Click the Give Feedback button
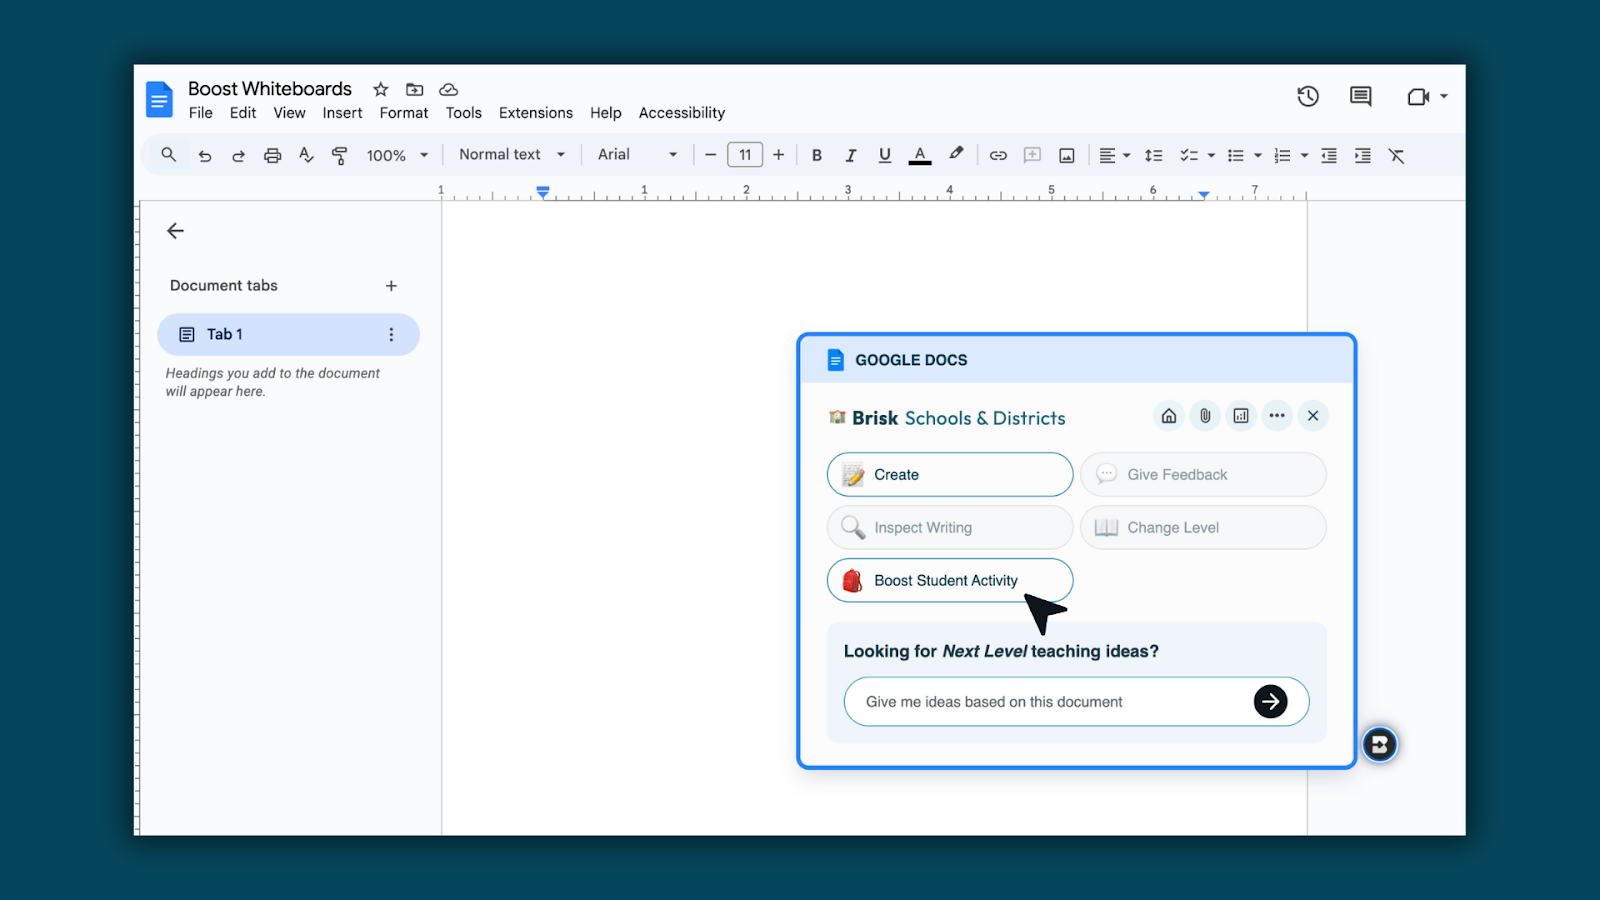 pos(1203,475)
